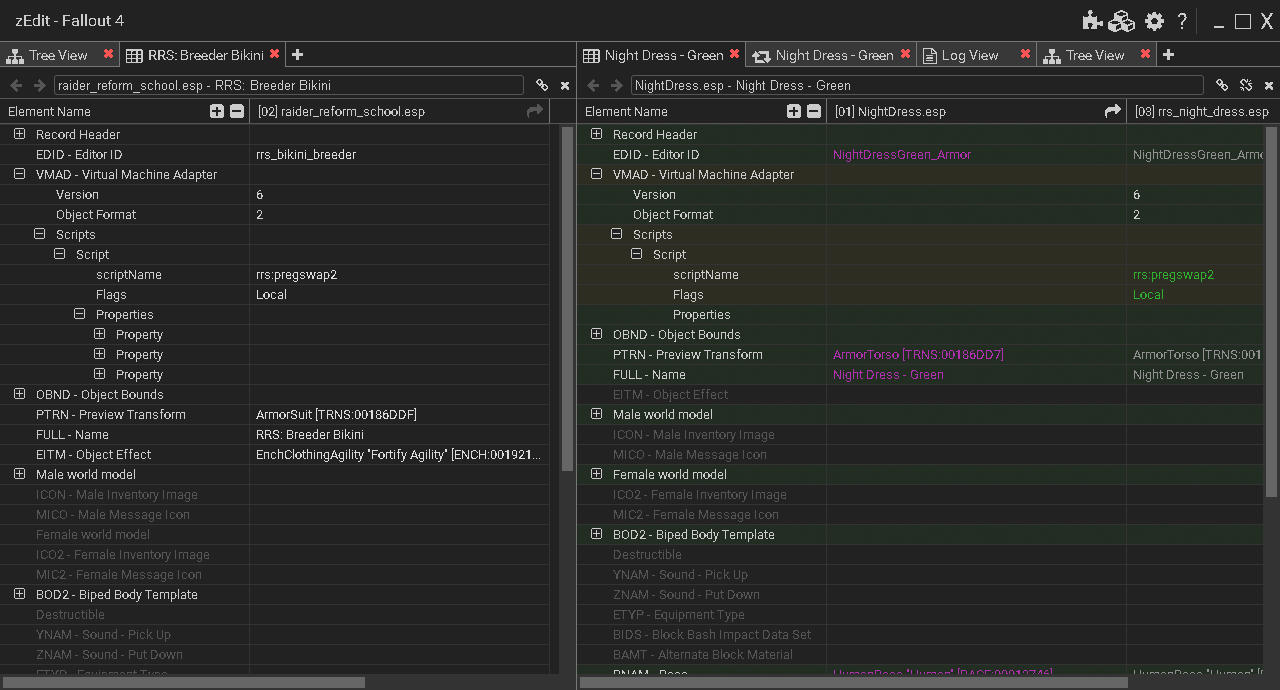
Task: Collapse Script node in right pane
Action: (636, 254)
